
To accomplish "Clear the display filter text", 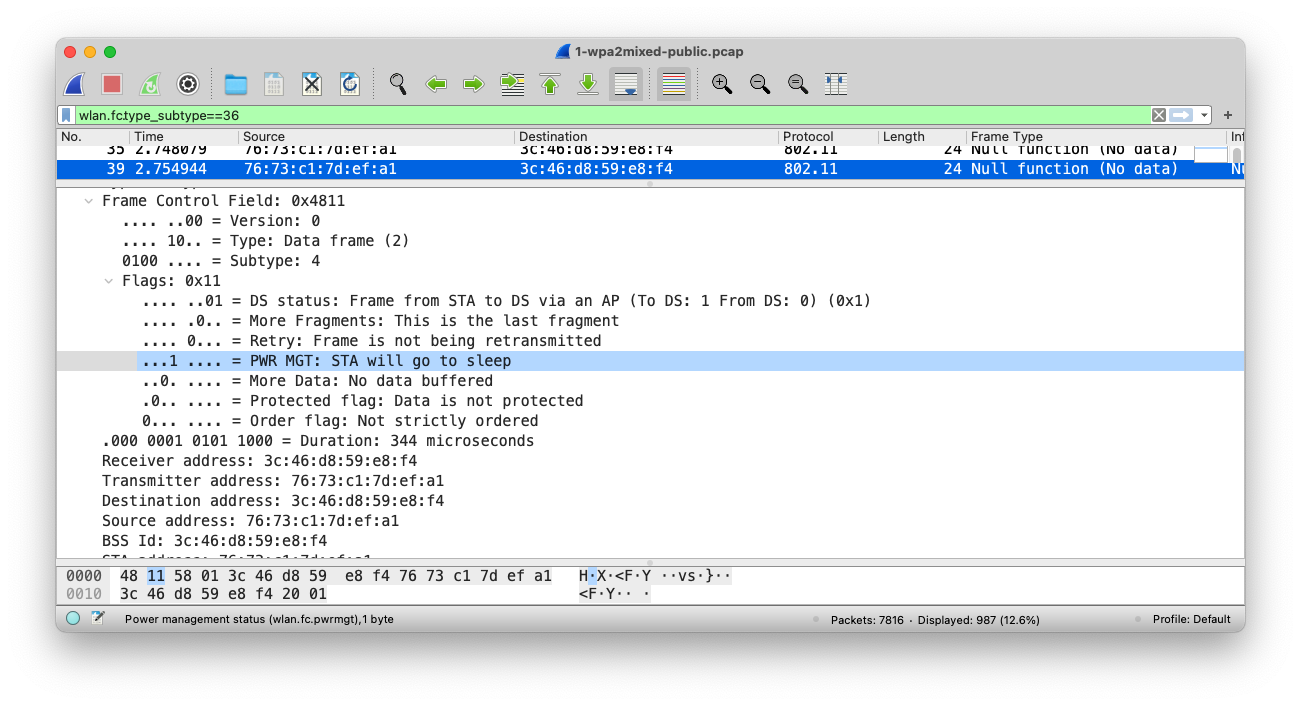I will coord(1158,115).
